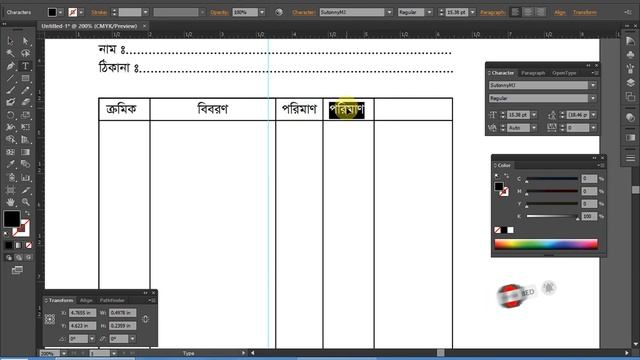
Task: Click the Transform link in control bar
Action: pyautogui.click(x=584, y=12)
